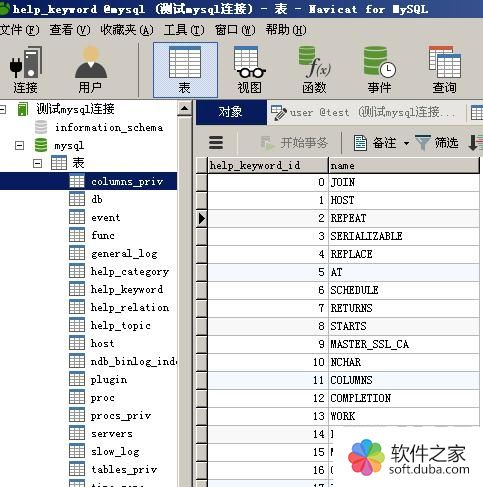Click the cut-off tab right of user @test

click(x=476, y=113)
